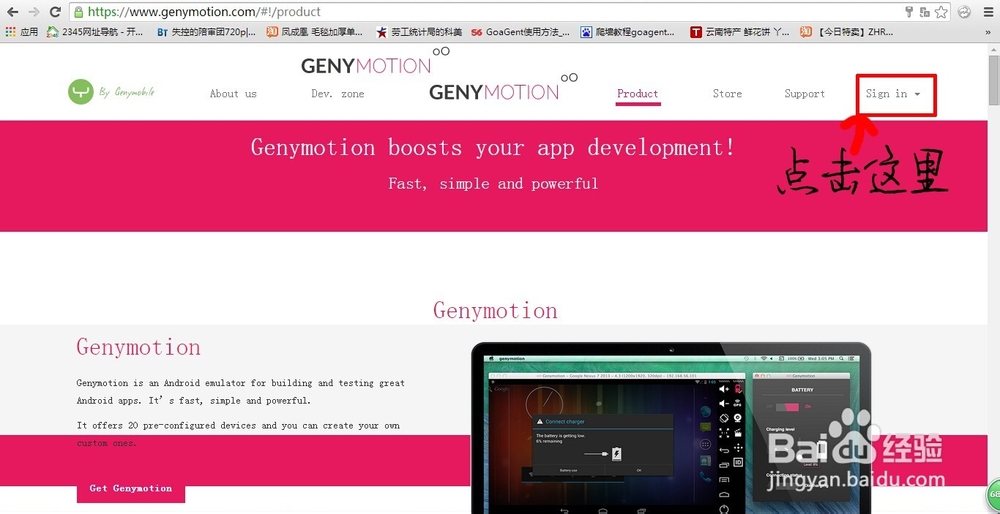Open the Dev. zone menu item

coord(338,94)
